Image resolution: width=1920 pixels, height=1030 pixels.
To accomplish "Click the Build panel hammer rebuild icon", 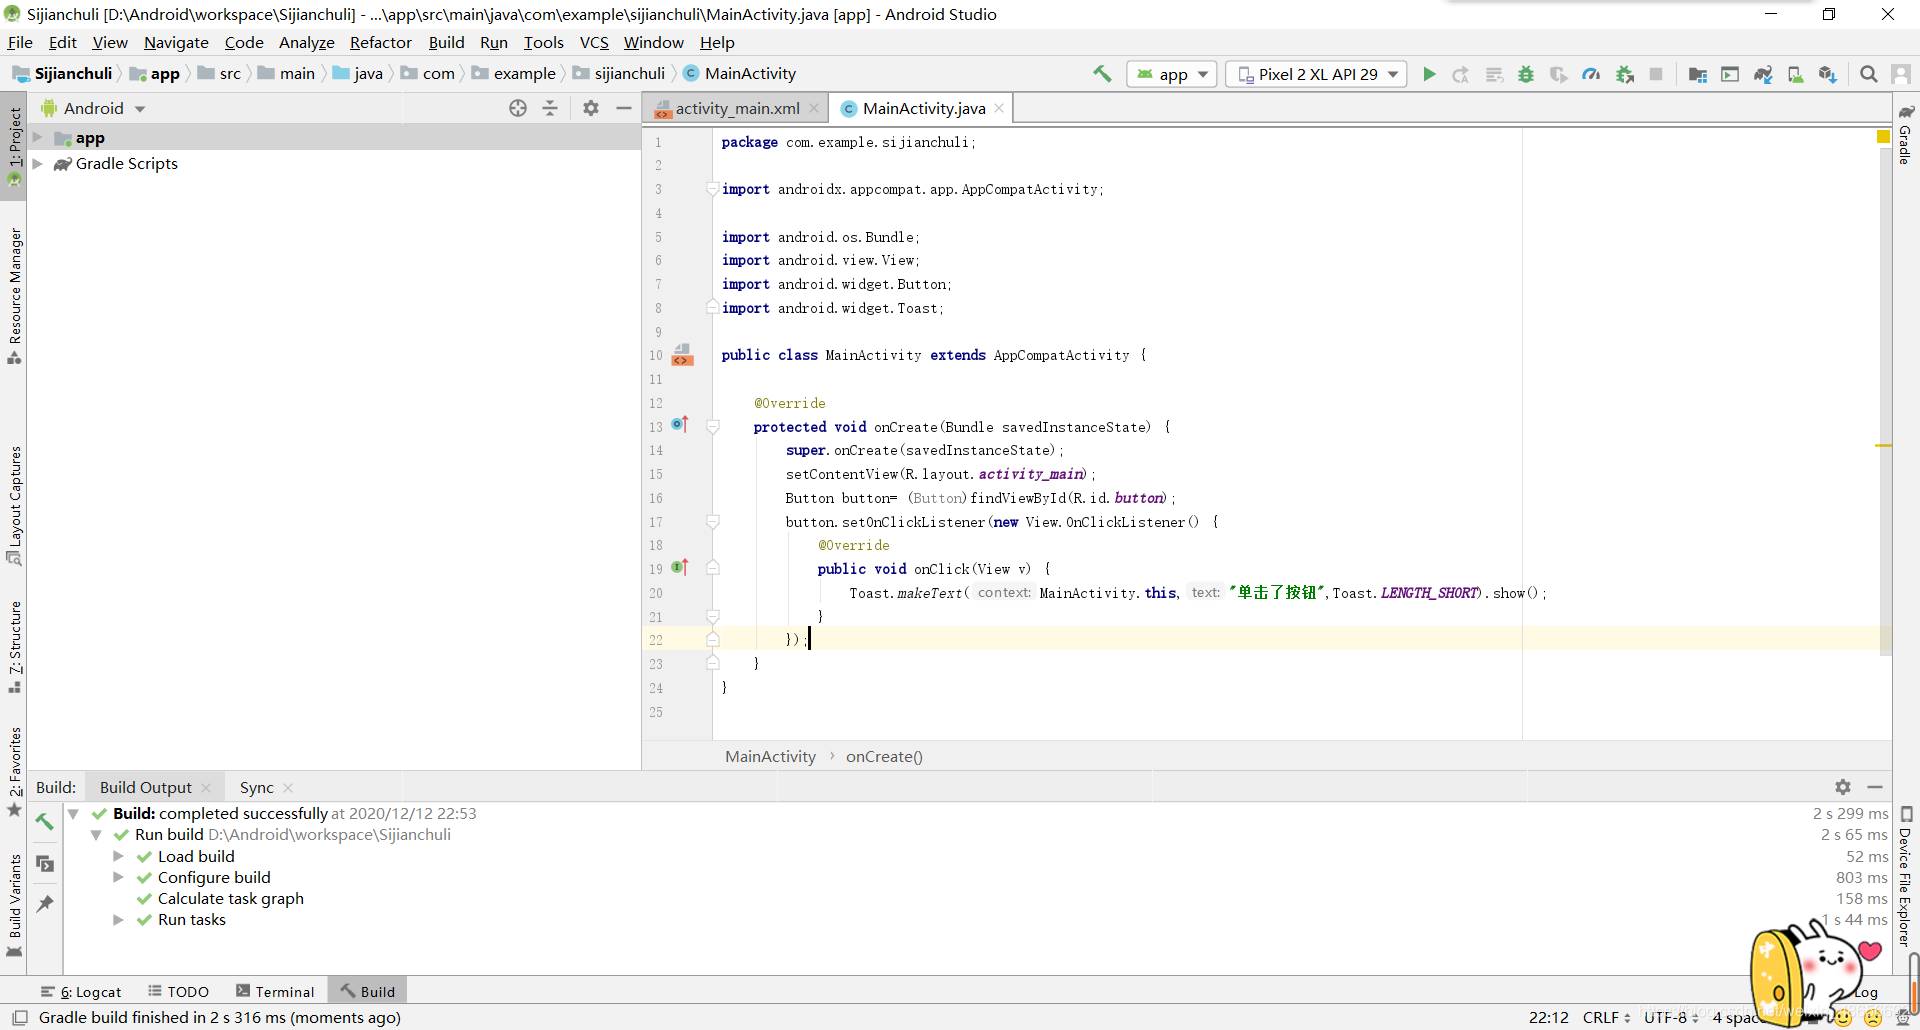I will coord(45,822).
